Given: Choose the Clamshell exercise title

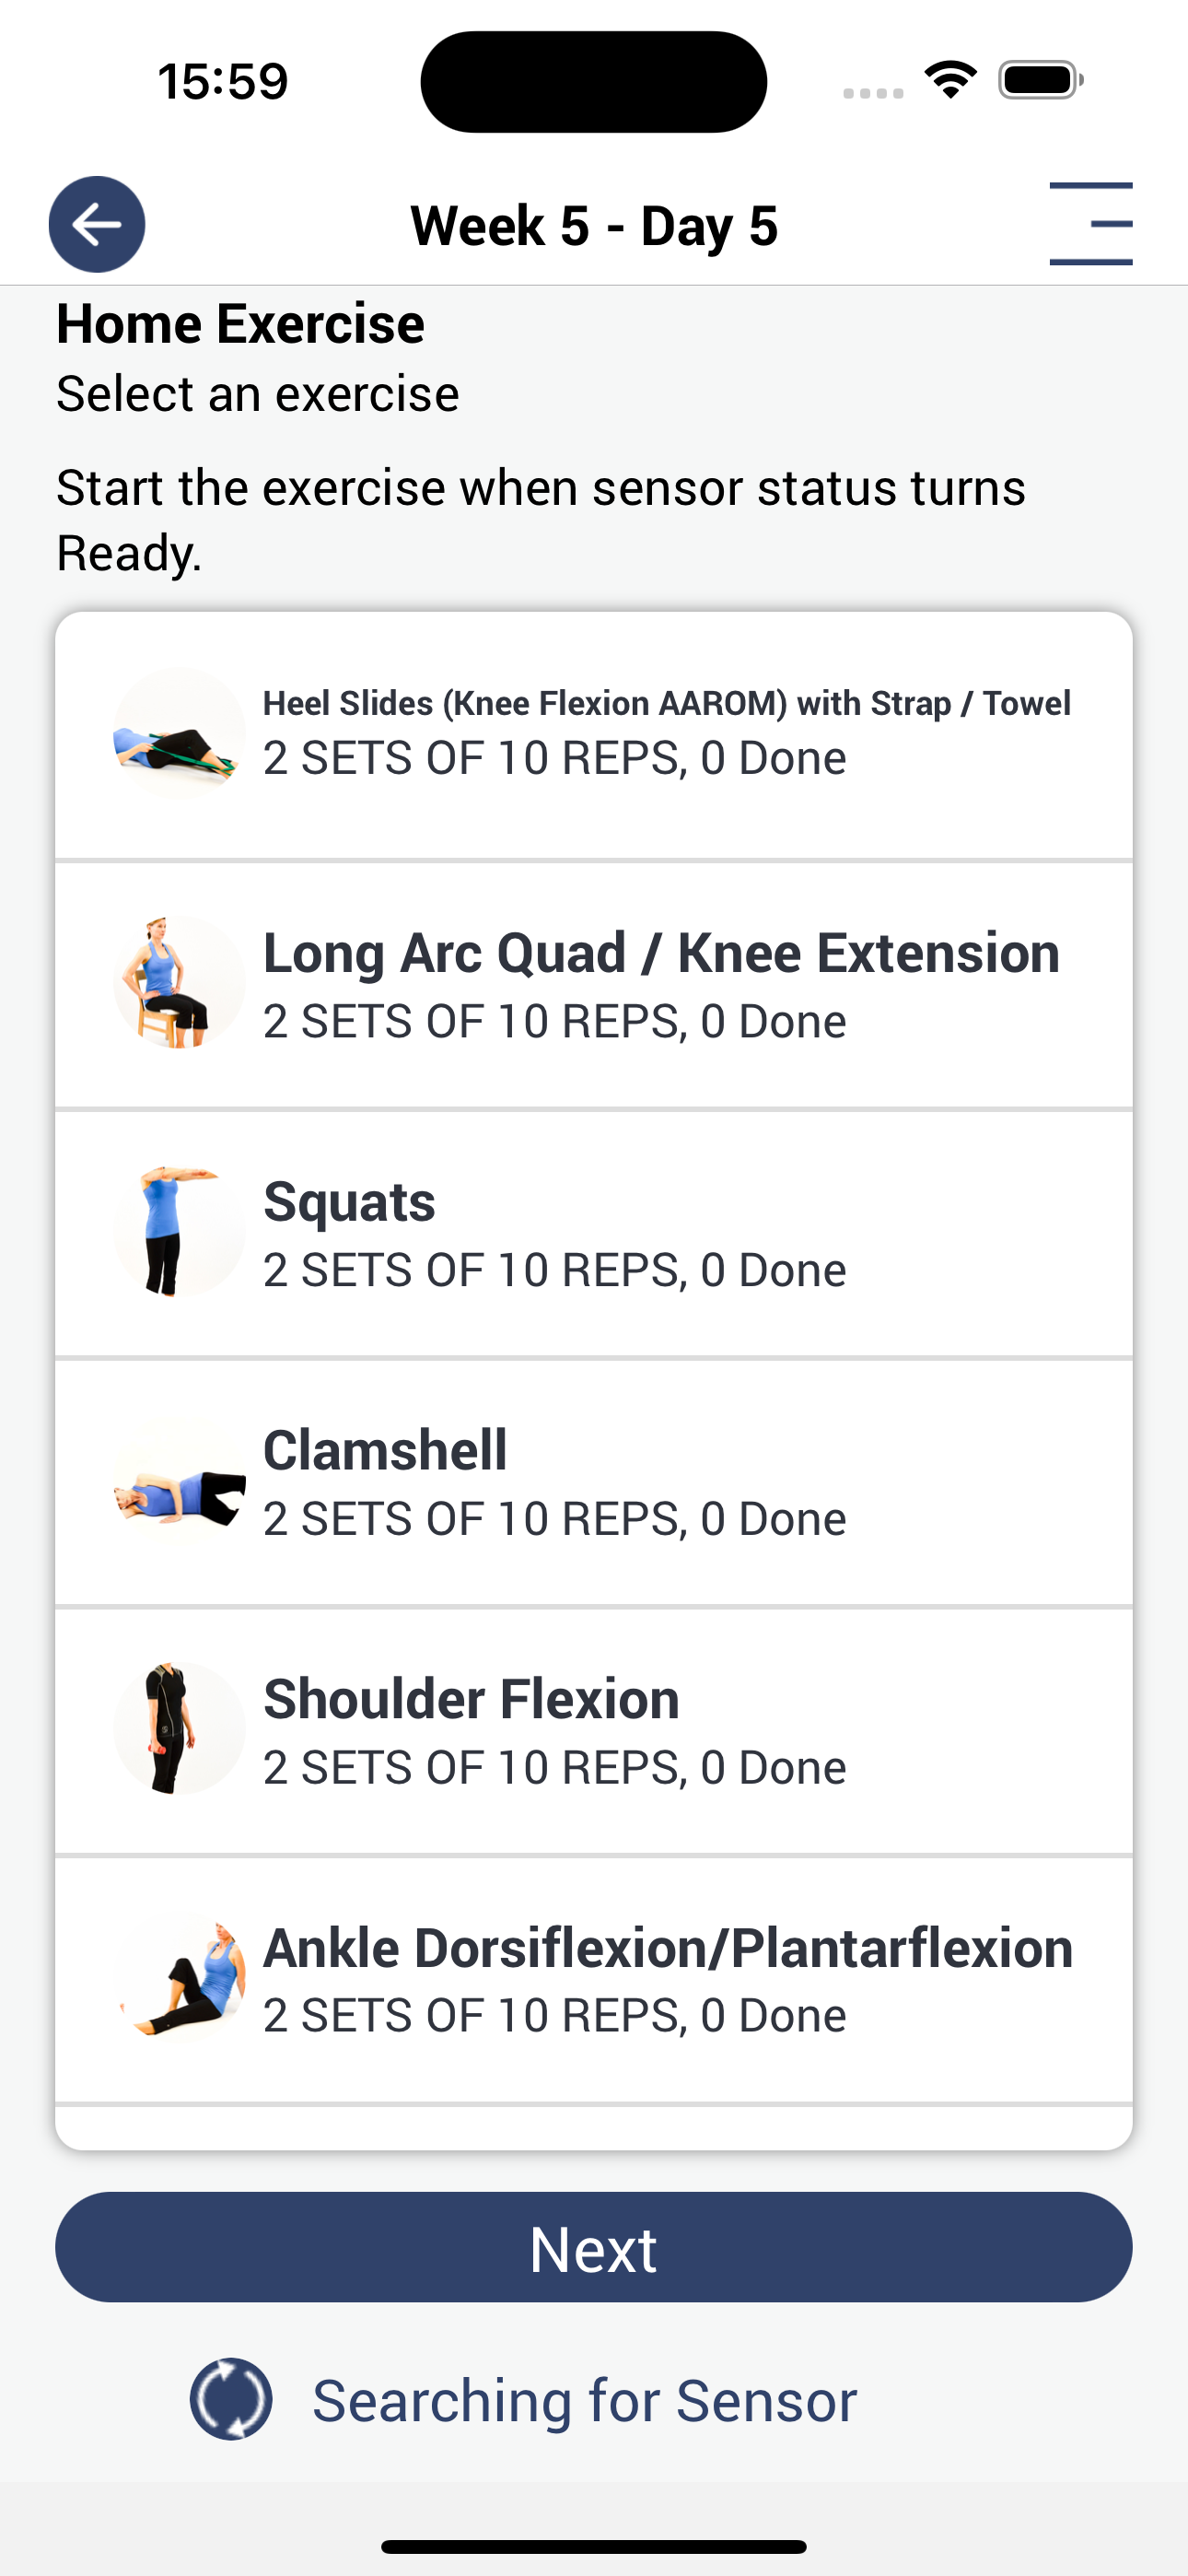Looking at the screenshot, I should [385, 1450].
